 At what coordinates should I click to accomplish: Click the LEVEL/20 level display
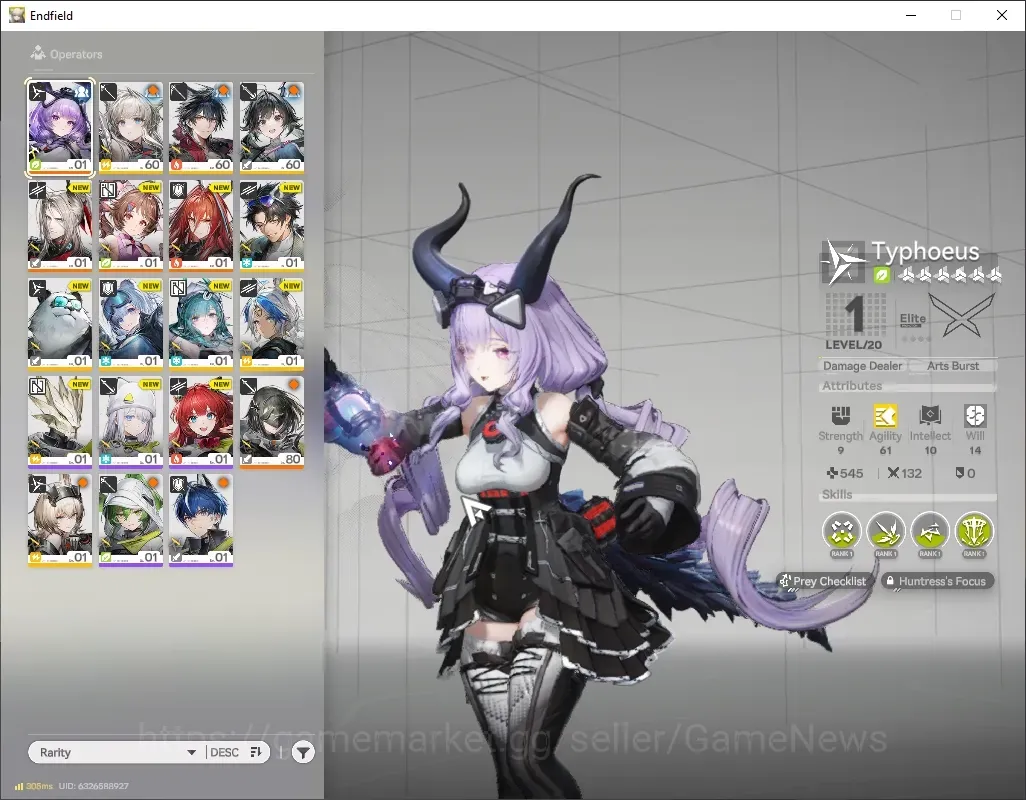pyautogui.click(x=854, y=321)
